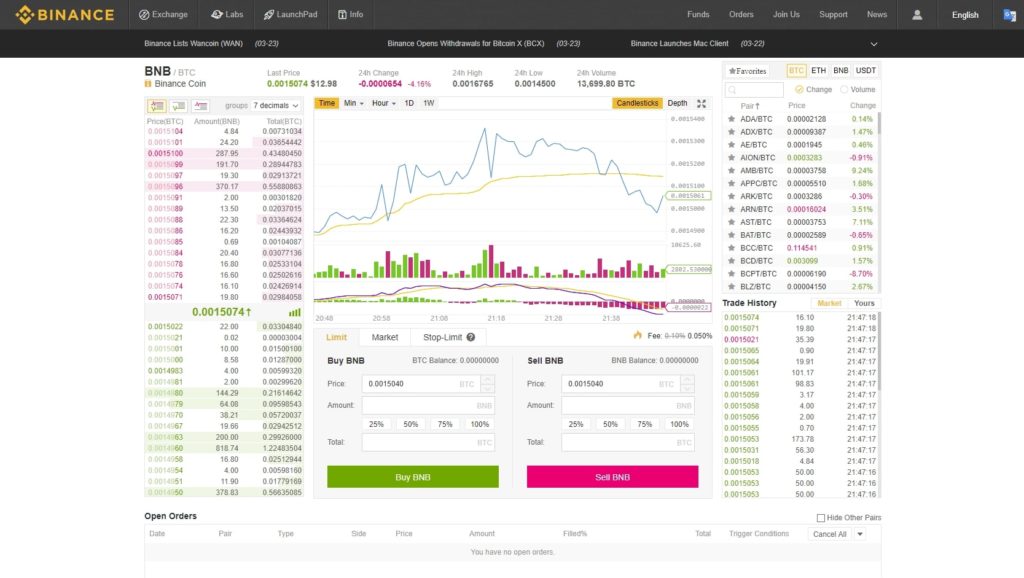Open the Hour interval dropdown

[383, 103]
